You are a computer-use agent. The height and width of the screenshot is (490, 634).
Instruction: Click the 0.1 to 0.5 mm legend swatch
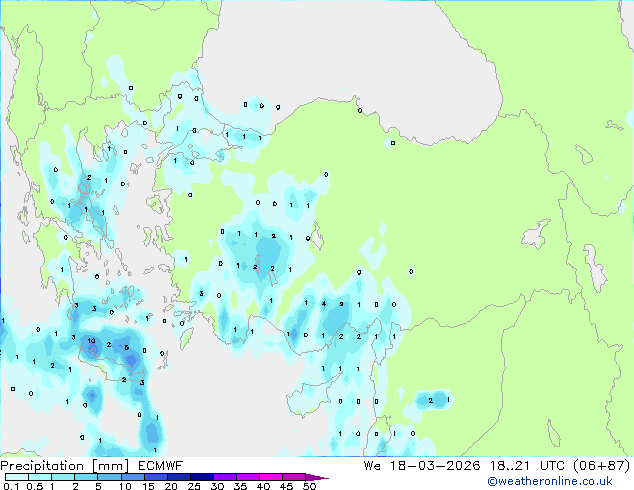click(x=17, y=477)
